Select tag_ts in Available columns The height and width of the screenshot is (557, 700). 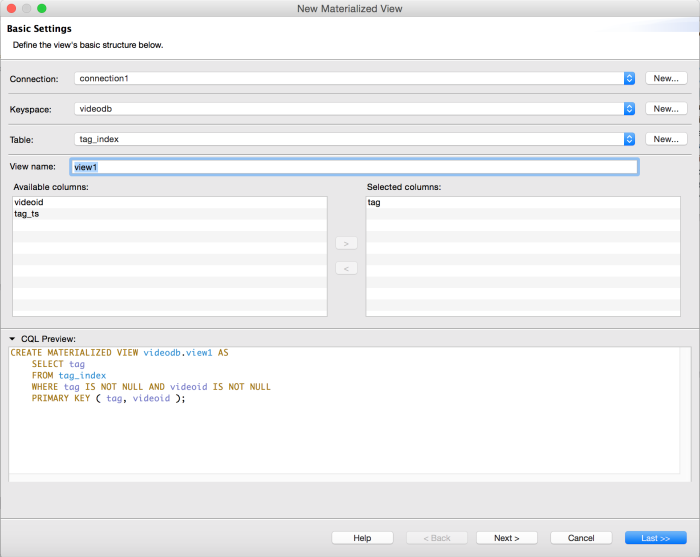tap(27, 213)
